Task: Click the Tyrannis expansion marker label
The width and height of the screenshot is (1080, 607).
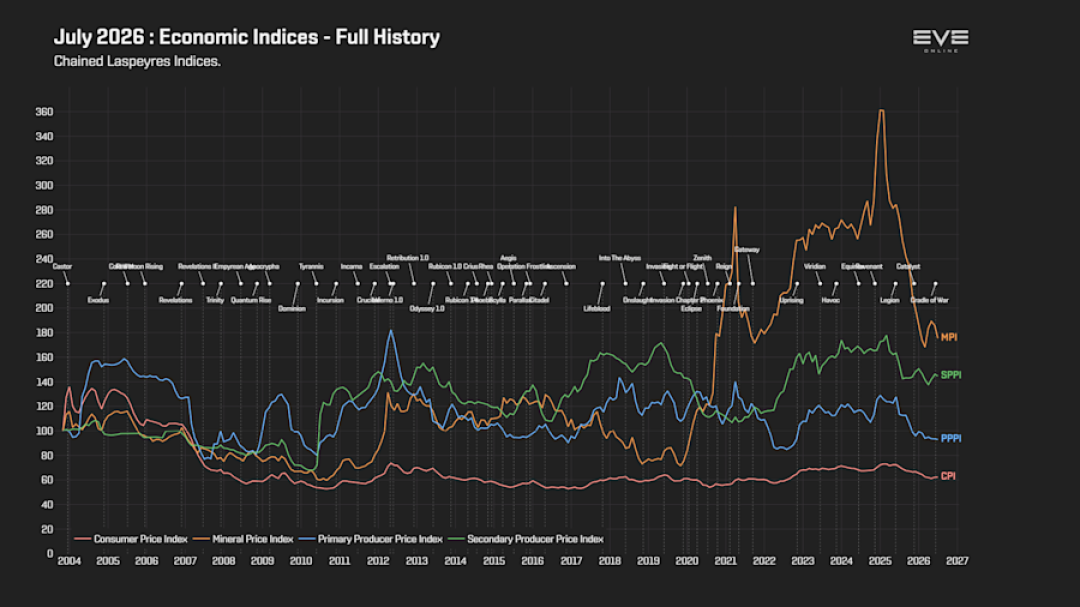Action: [311, 267]
